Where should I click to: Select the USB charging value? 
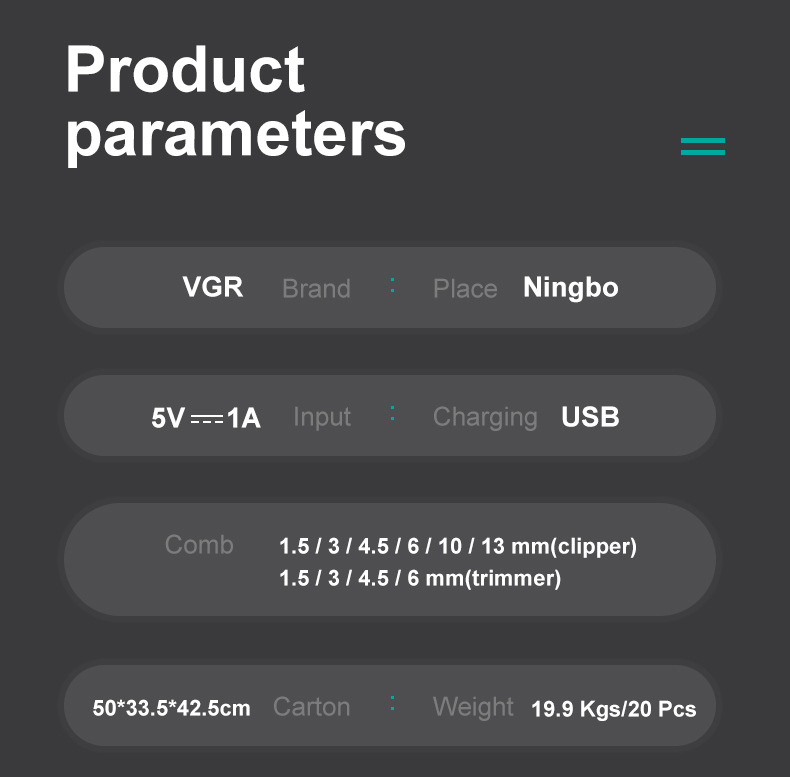click(590, 417)
